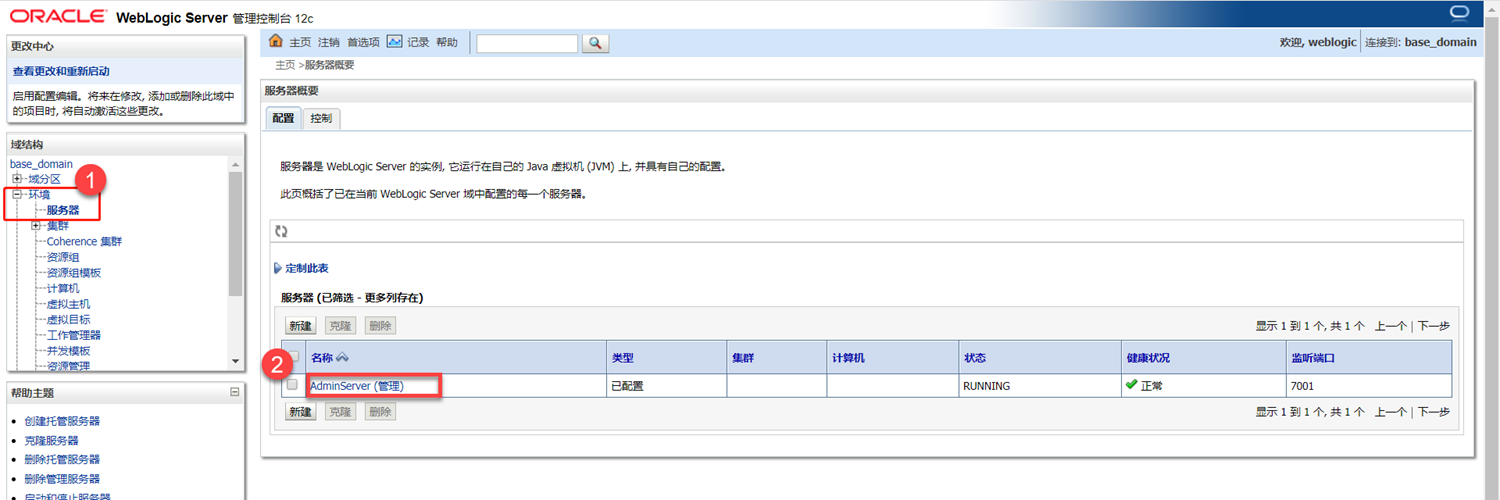Switch to the 配置 tab
This screenshot has width=1500, height=500.
tap(283, 118)
